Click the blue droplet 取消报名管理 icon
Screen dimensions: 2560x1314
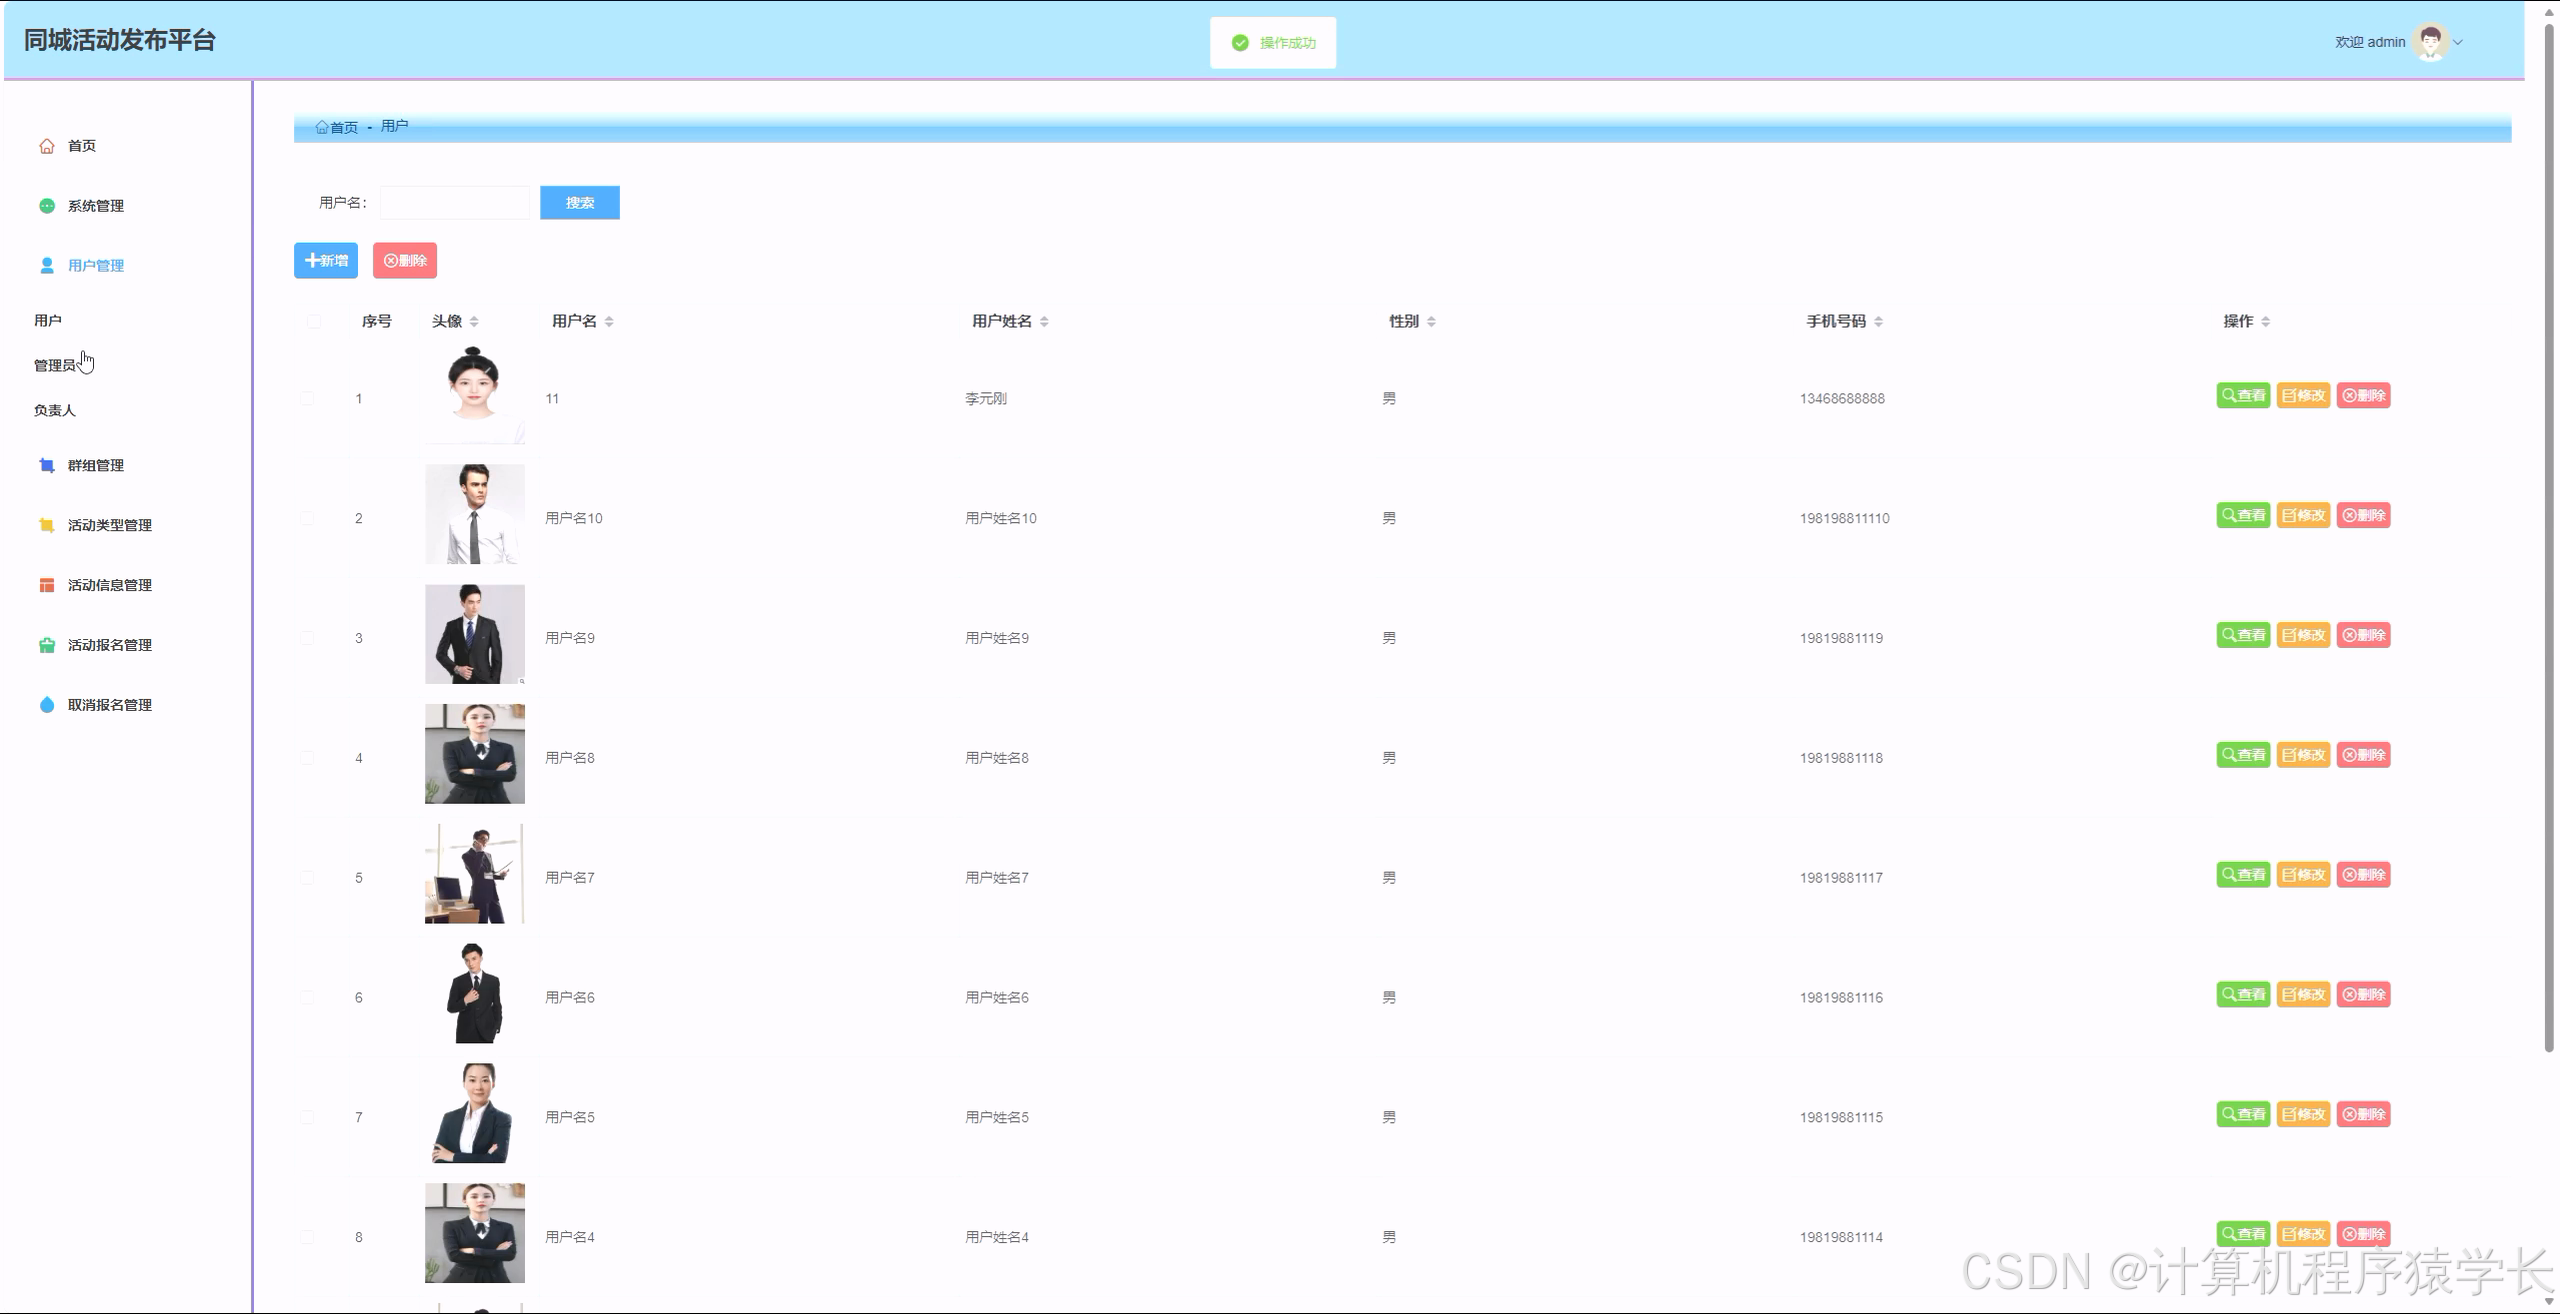(x=47, y=705)
